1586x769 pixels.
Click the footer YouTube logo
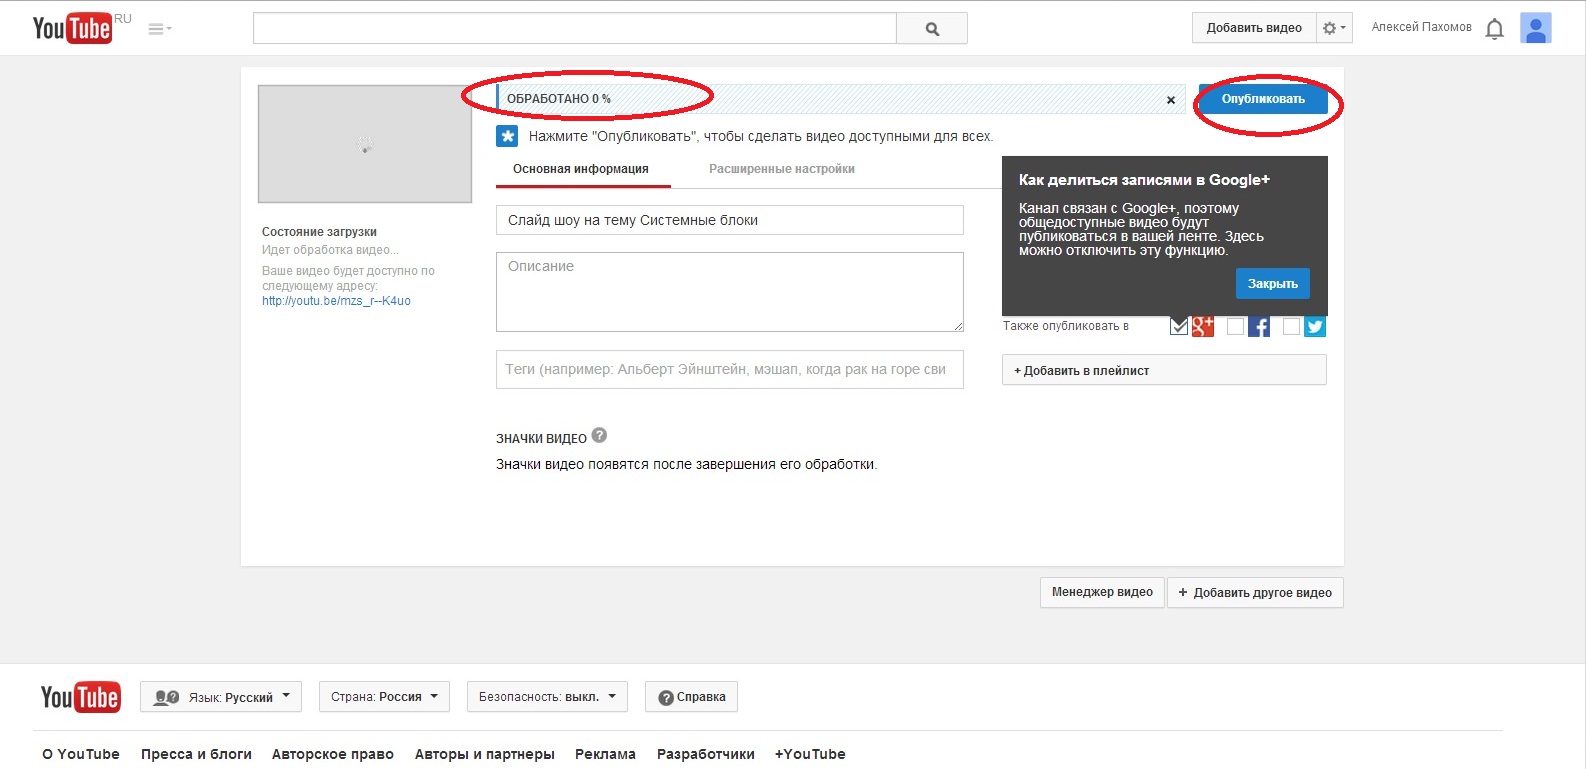pyautogui.click(x=80, y=697)
